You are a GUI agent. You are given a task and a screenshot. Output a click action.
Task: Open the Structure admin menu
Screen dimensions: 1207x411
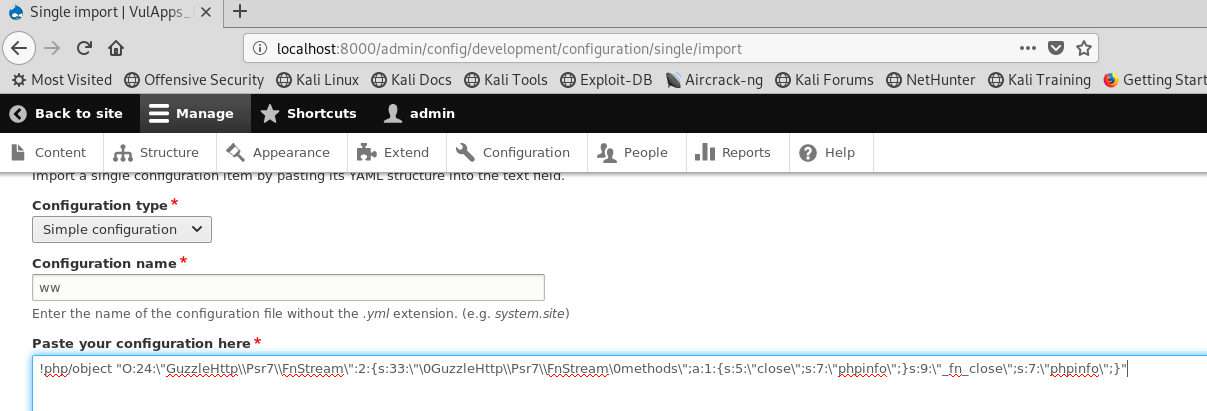coord(157,153)
